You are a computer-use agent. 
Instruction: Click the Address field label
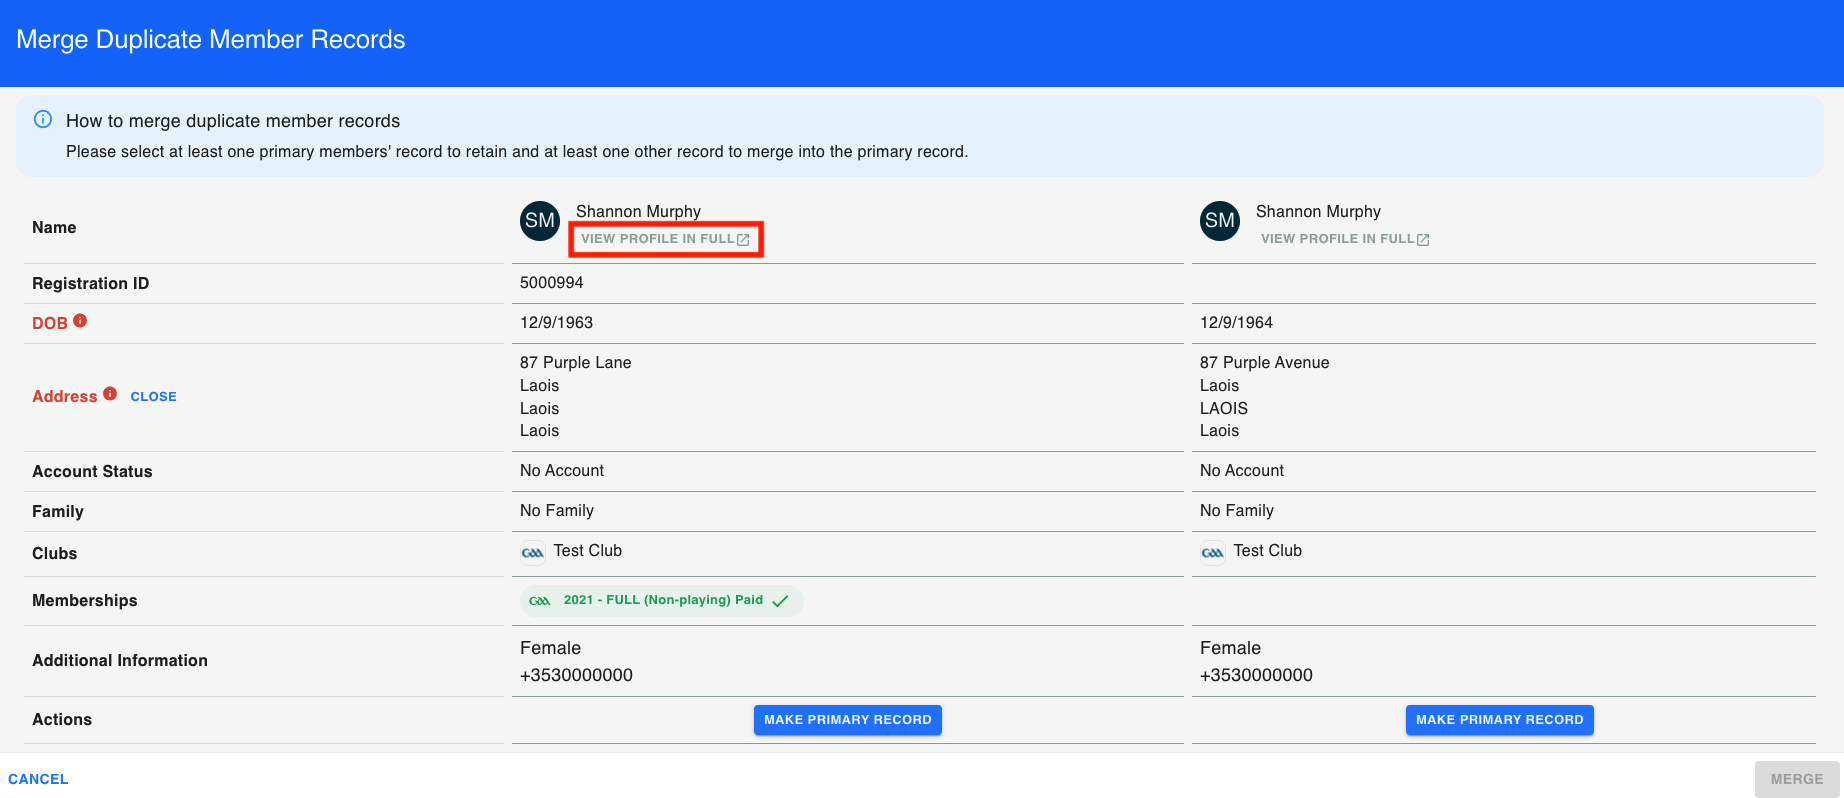point(65,397)
